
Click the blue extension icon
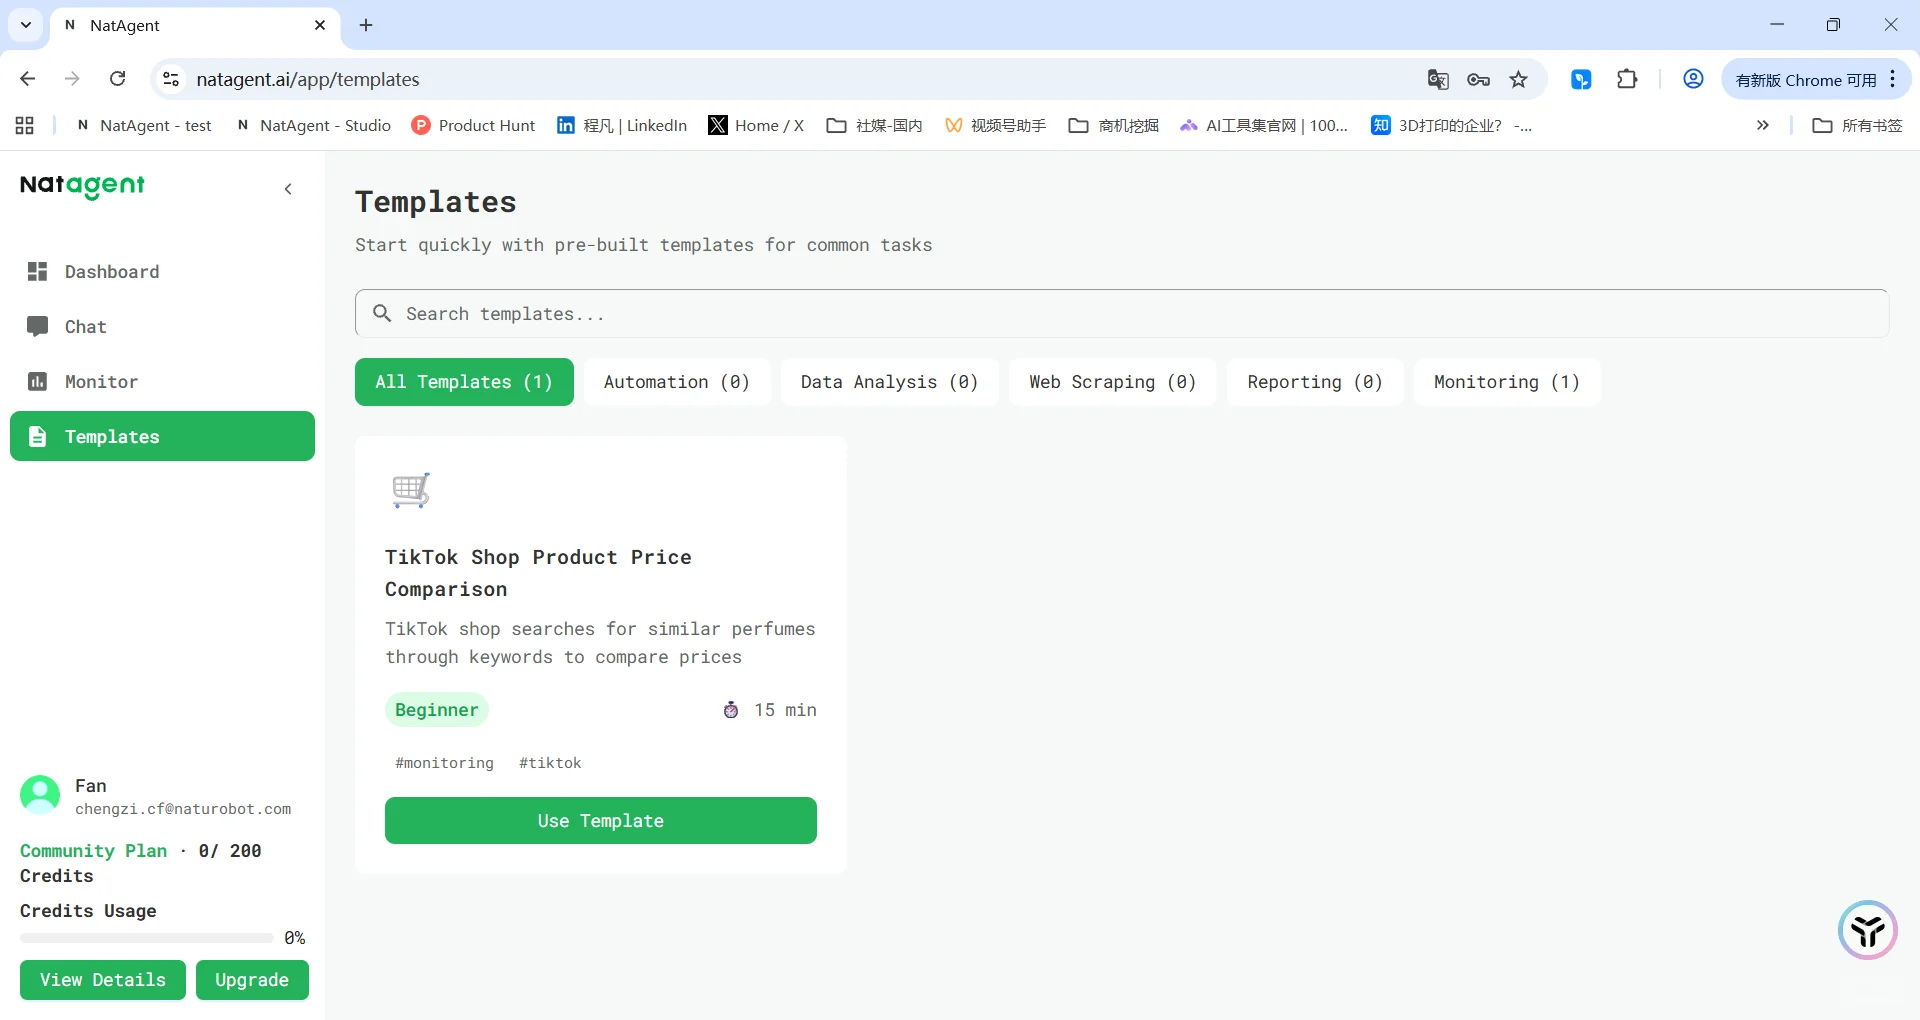pyautogui.click(x=1581, y=80)
